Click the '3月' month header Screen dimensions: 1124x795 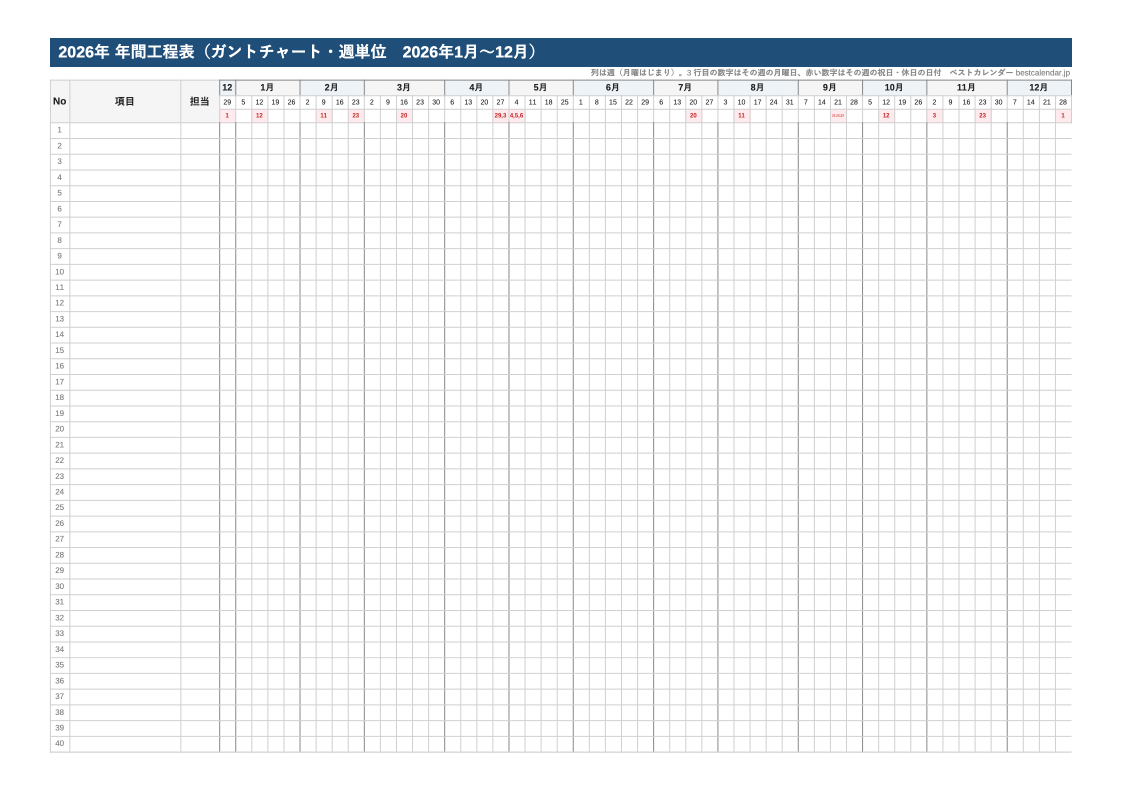pos(404,87)
